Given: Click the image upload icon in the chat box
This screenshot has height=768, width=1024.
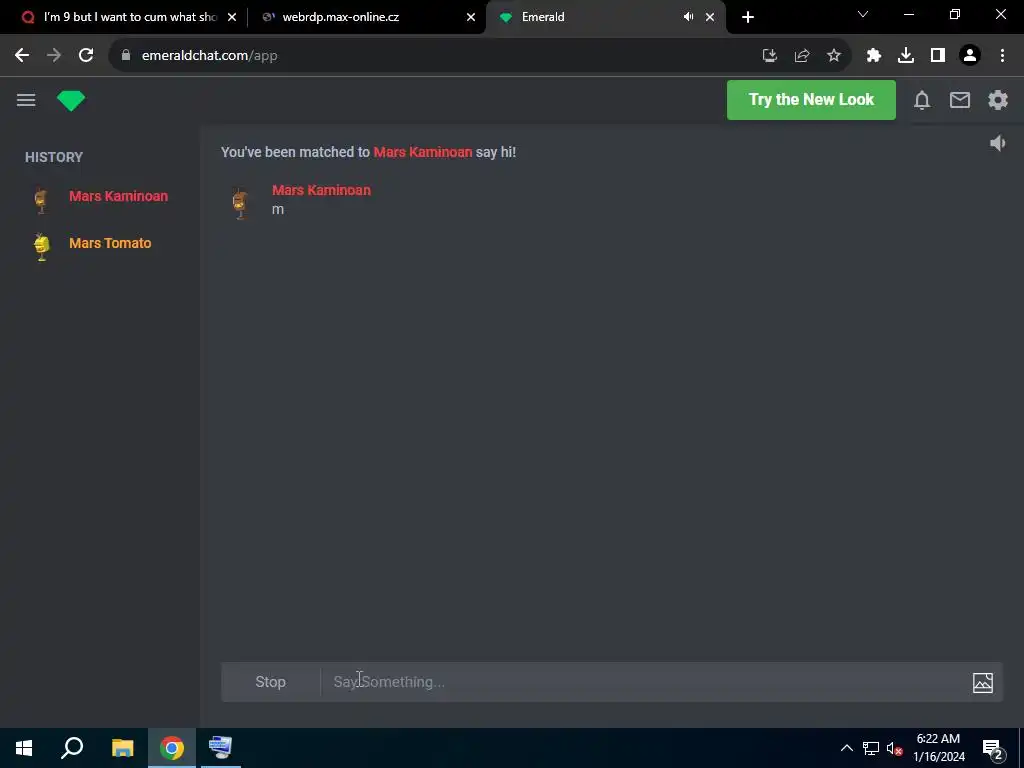Looking at the screenshot, I should click(x=982, y=682).
